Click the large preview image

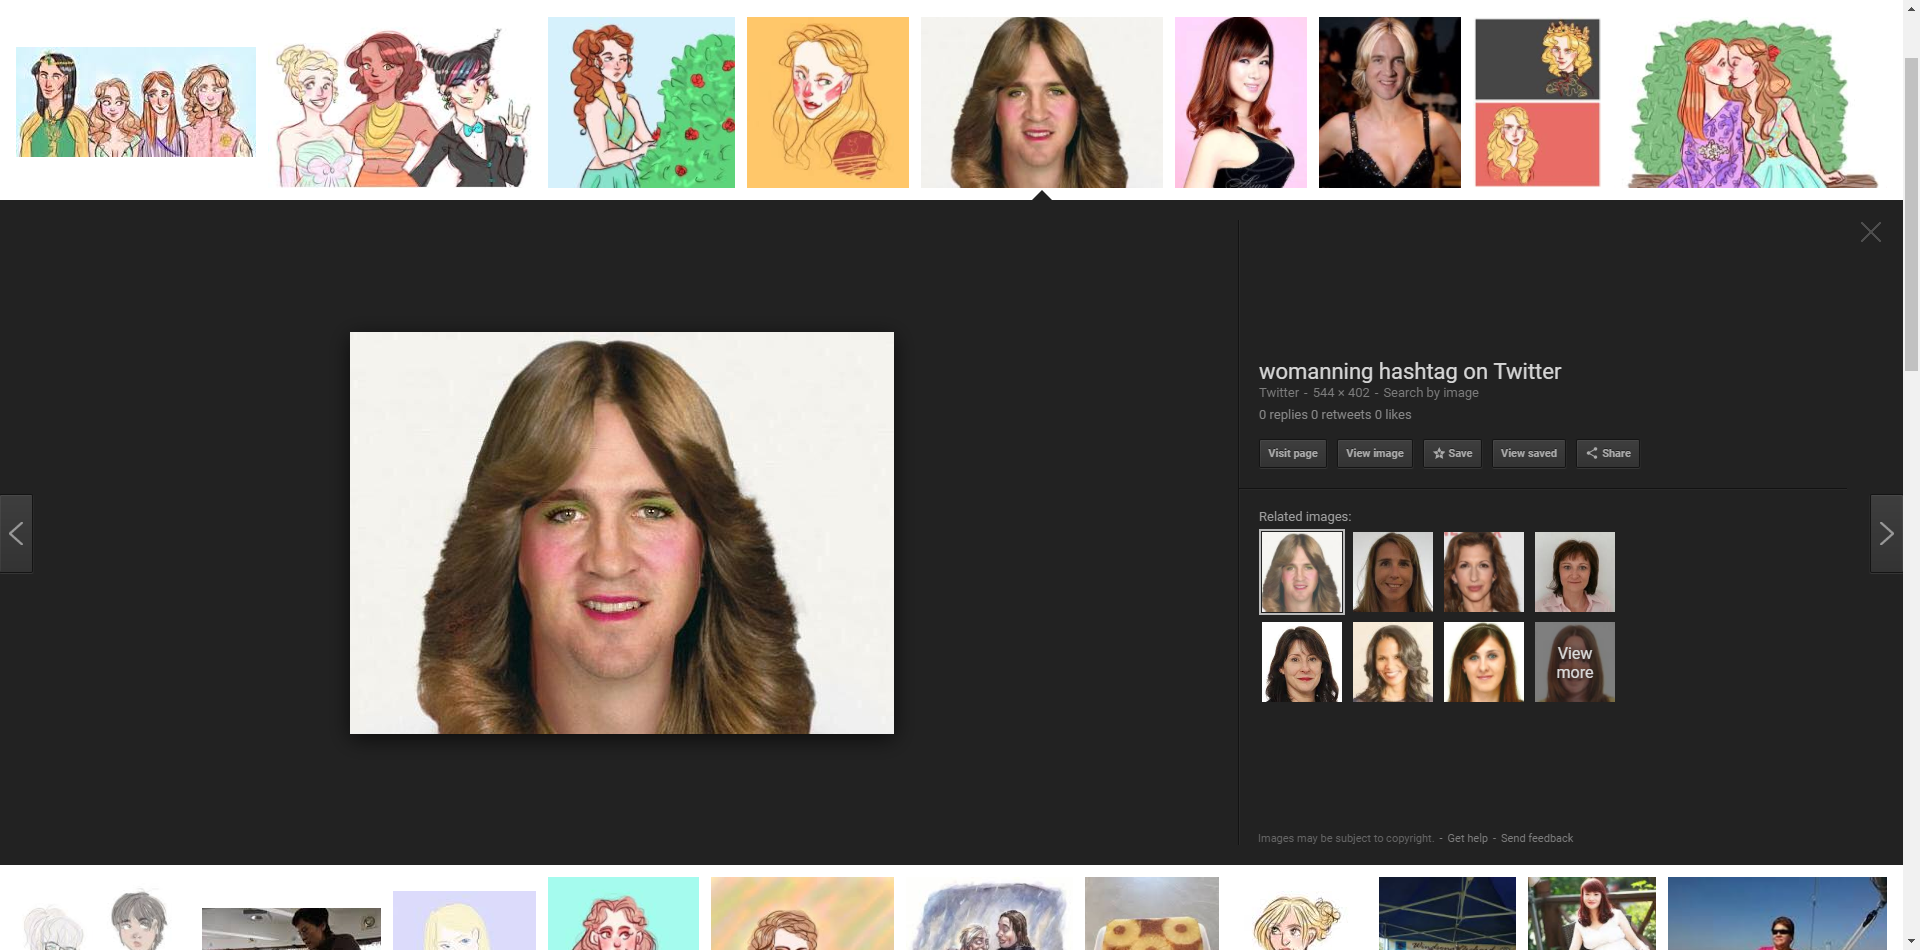[621, 533]
